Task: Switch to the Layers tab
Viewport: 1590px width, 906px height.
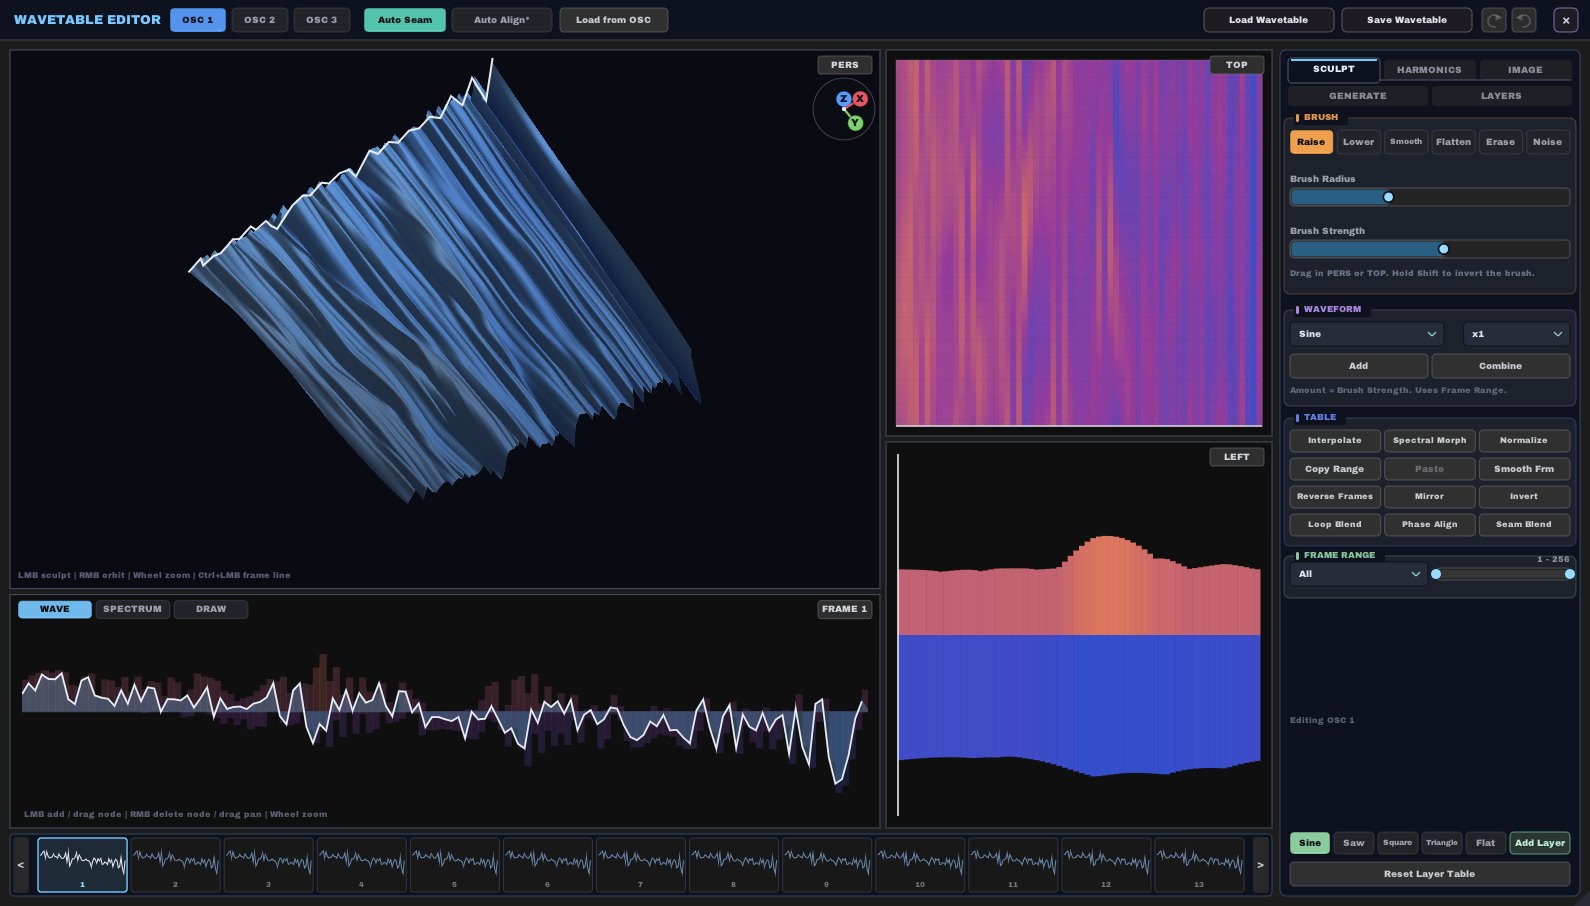Action: (x=1501, y=96)
